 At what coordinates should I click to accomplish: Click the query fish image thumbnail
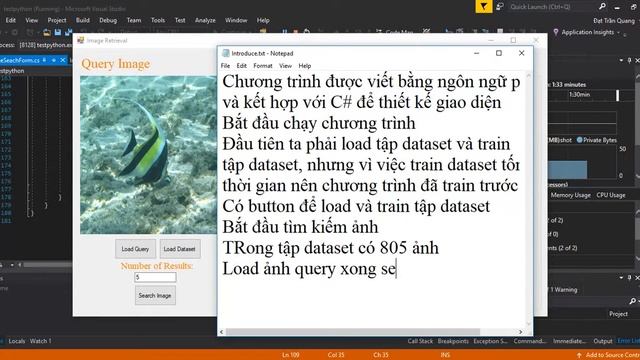tap(149, 155)
